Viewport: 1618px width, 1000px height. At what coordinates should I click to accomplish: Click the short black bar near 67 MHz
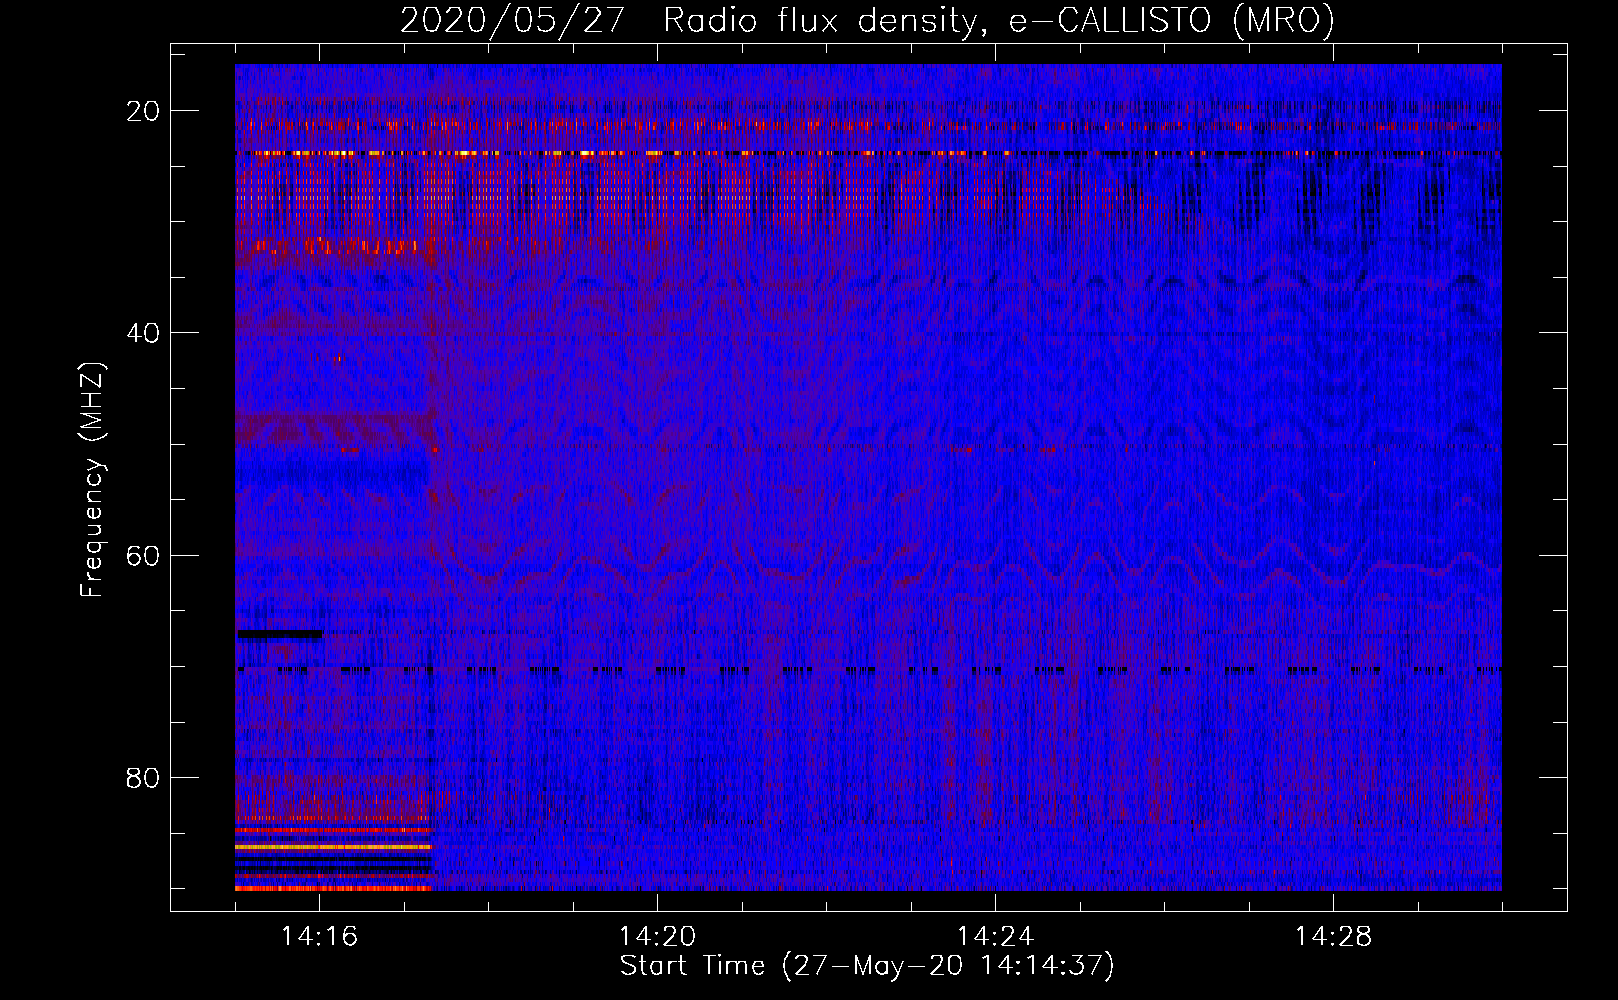click(279, 633)
